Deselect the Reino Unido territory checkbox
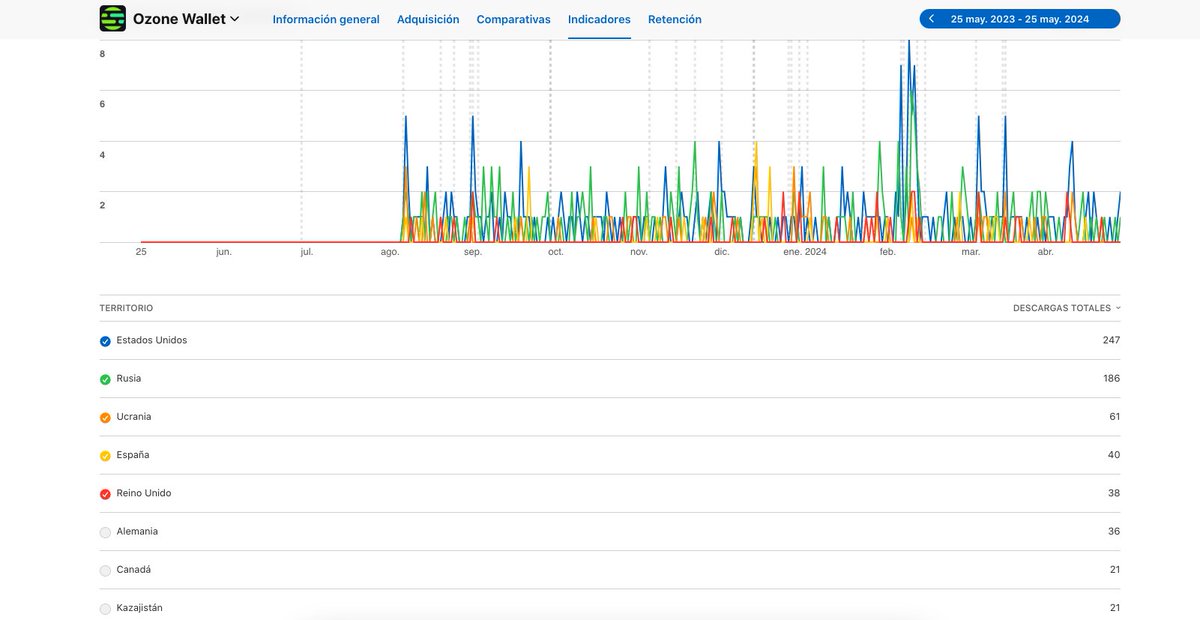Screen dimensions: 1200x620 coord(105,494)
